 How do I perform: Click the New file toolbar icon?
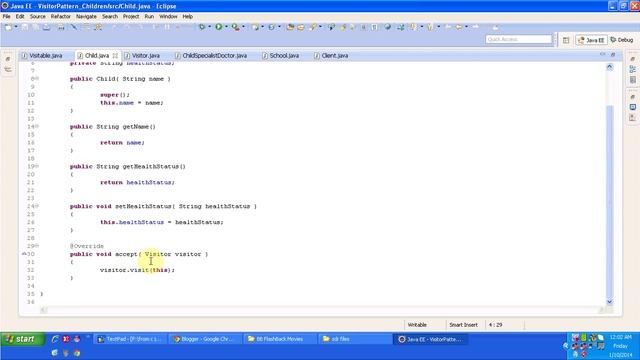(8, 27)
